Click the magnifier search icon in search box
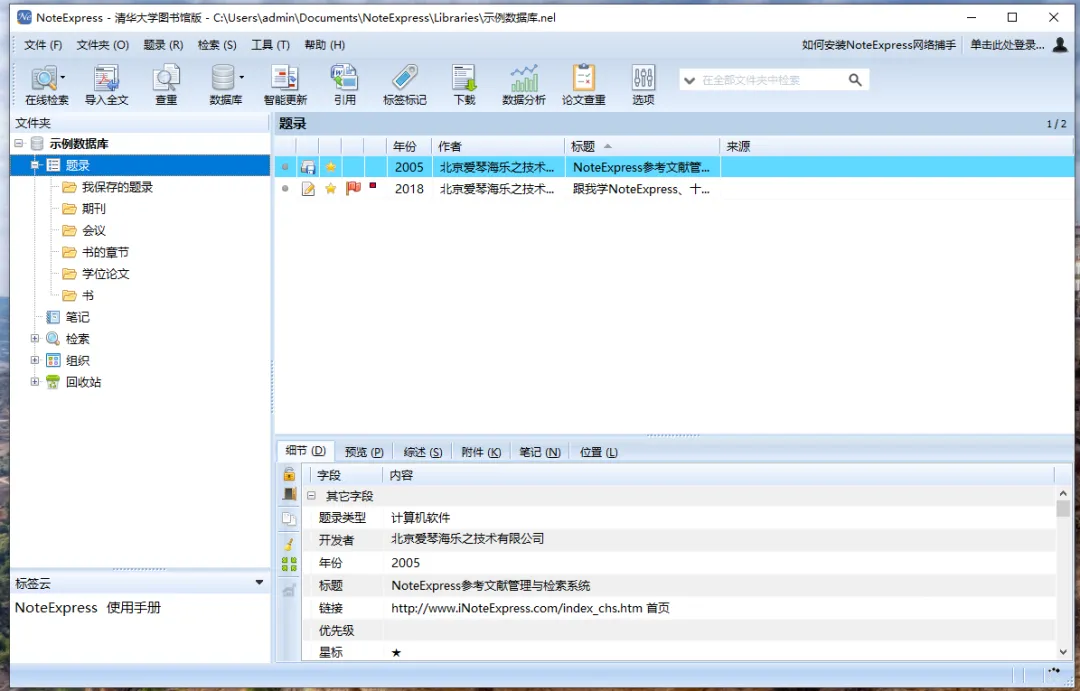Image resolution: width=1080 pixels, height=691 pixels. (x=855, y=80)
